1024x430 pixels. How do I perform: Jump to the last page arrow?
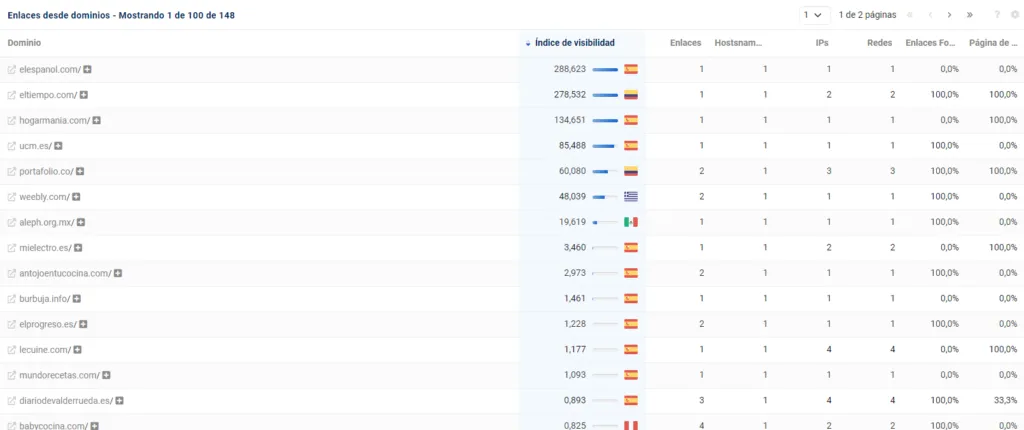coord(970,15)
